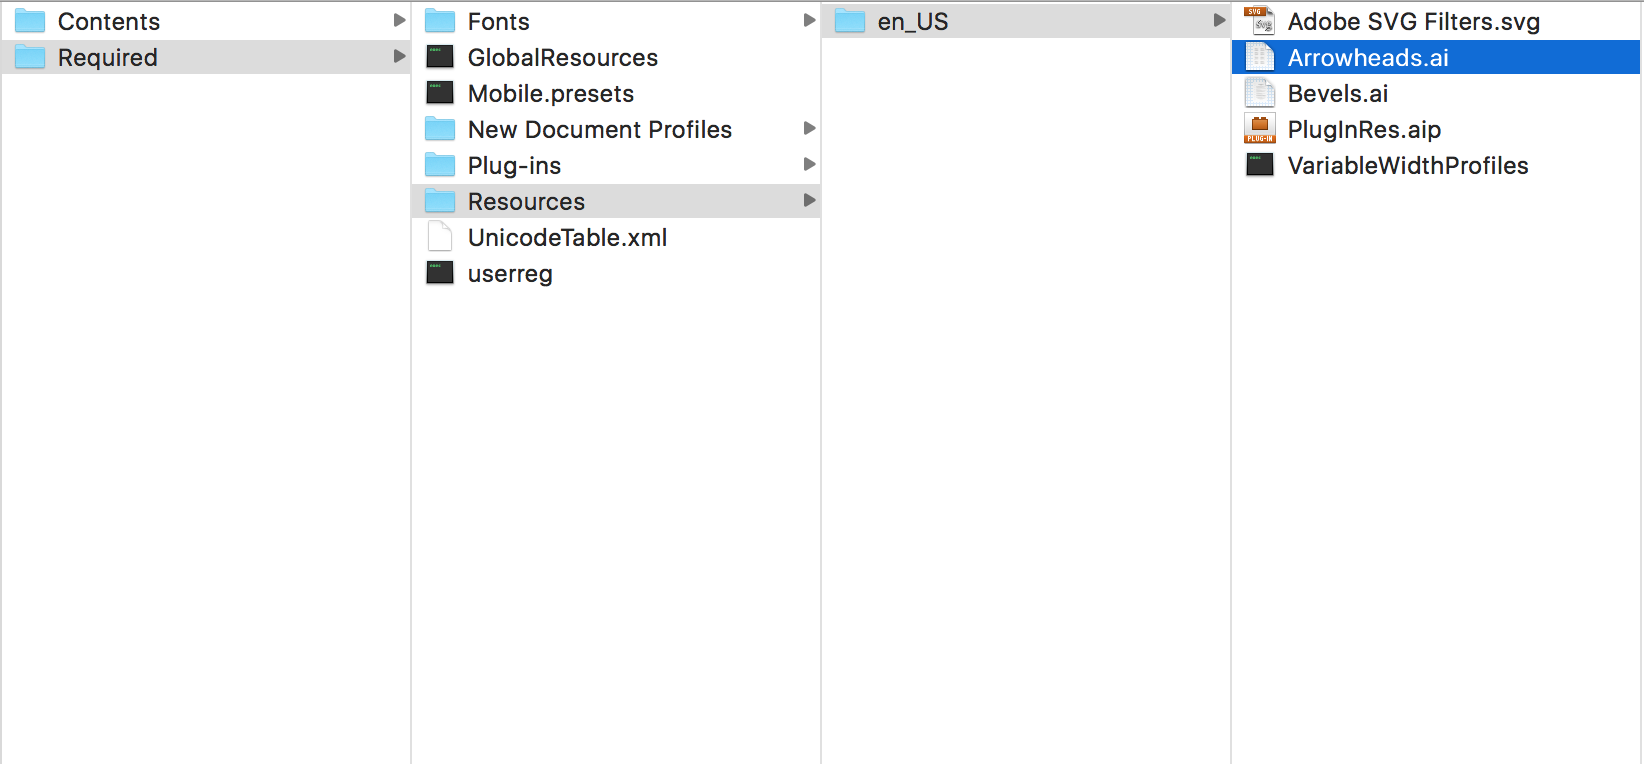Expand the en_US folder arrow
The height and width of the screenshot is (764, 1644).
tap(1219, 20)
